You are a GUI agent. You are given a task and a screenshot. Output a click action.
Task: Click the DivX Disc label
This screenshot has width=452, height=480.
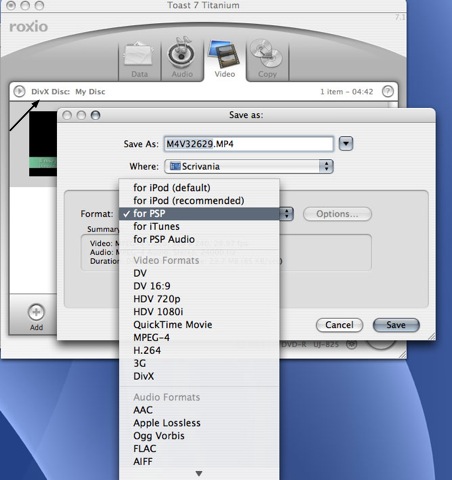pyautogui.click(x=50, y=92)
